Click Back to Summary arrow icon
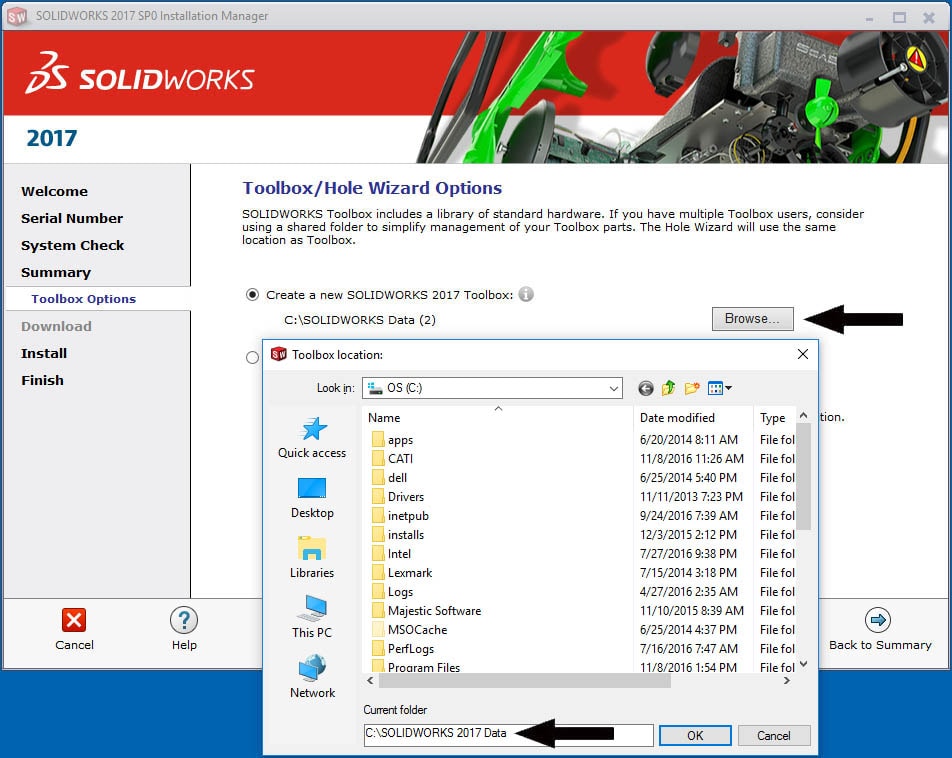 pos(878,620)
